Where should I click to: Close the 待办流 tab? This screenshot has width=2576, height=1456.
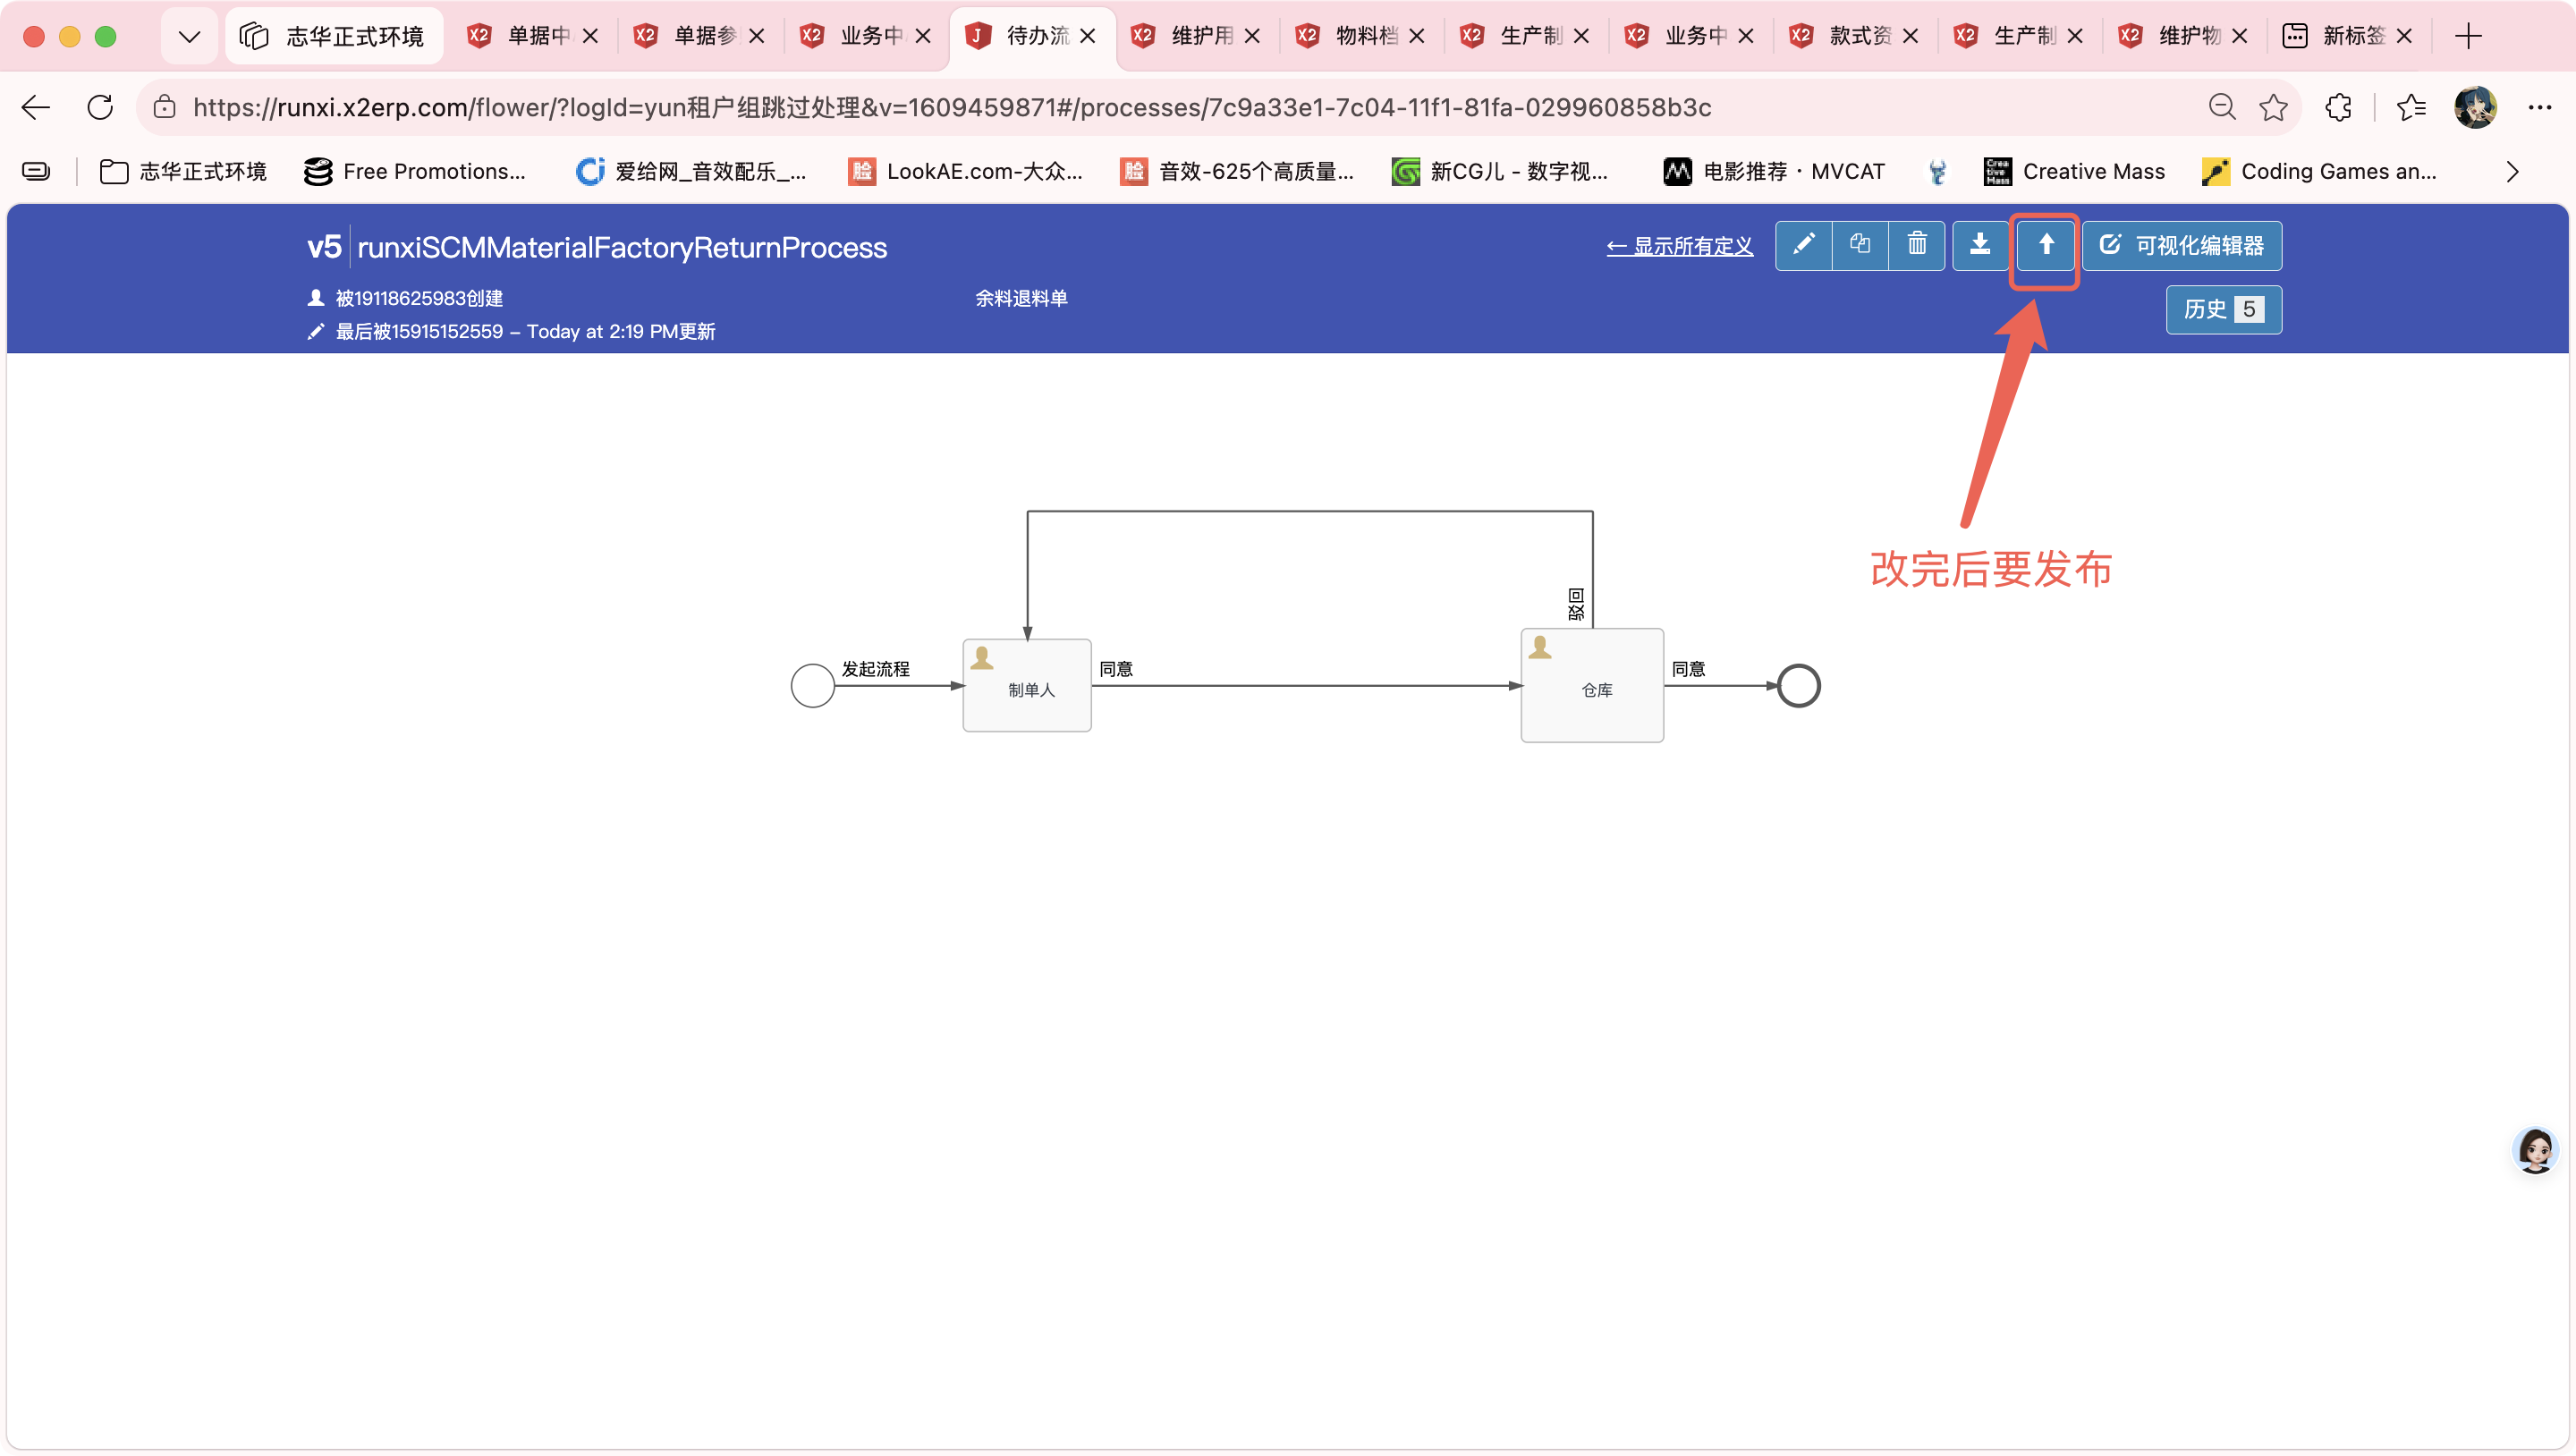(x=1088, y=36)
